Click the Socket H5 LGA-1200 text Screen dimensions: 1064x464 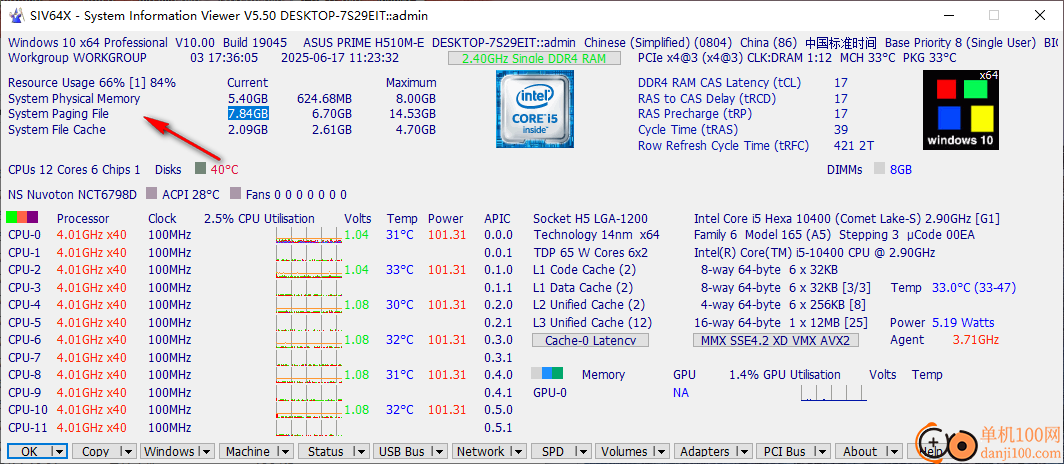pos(590,218)
